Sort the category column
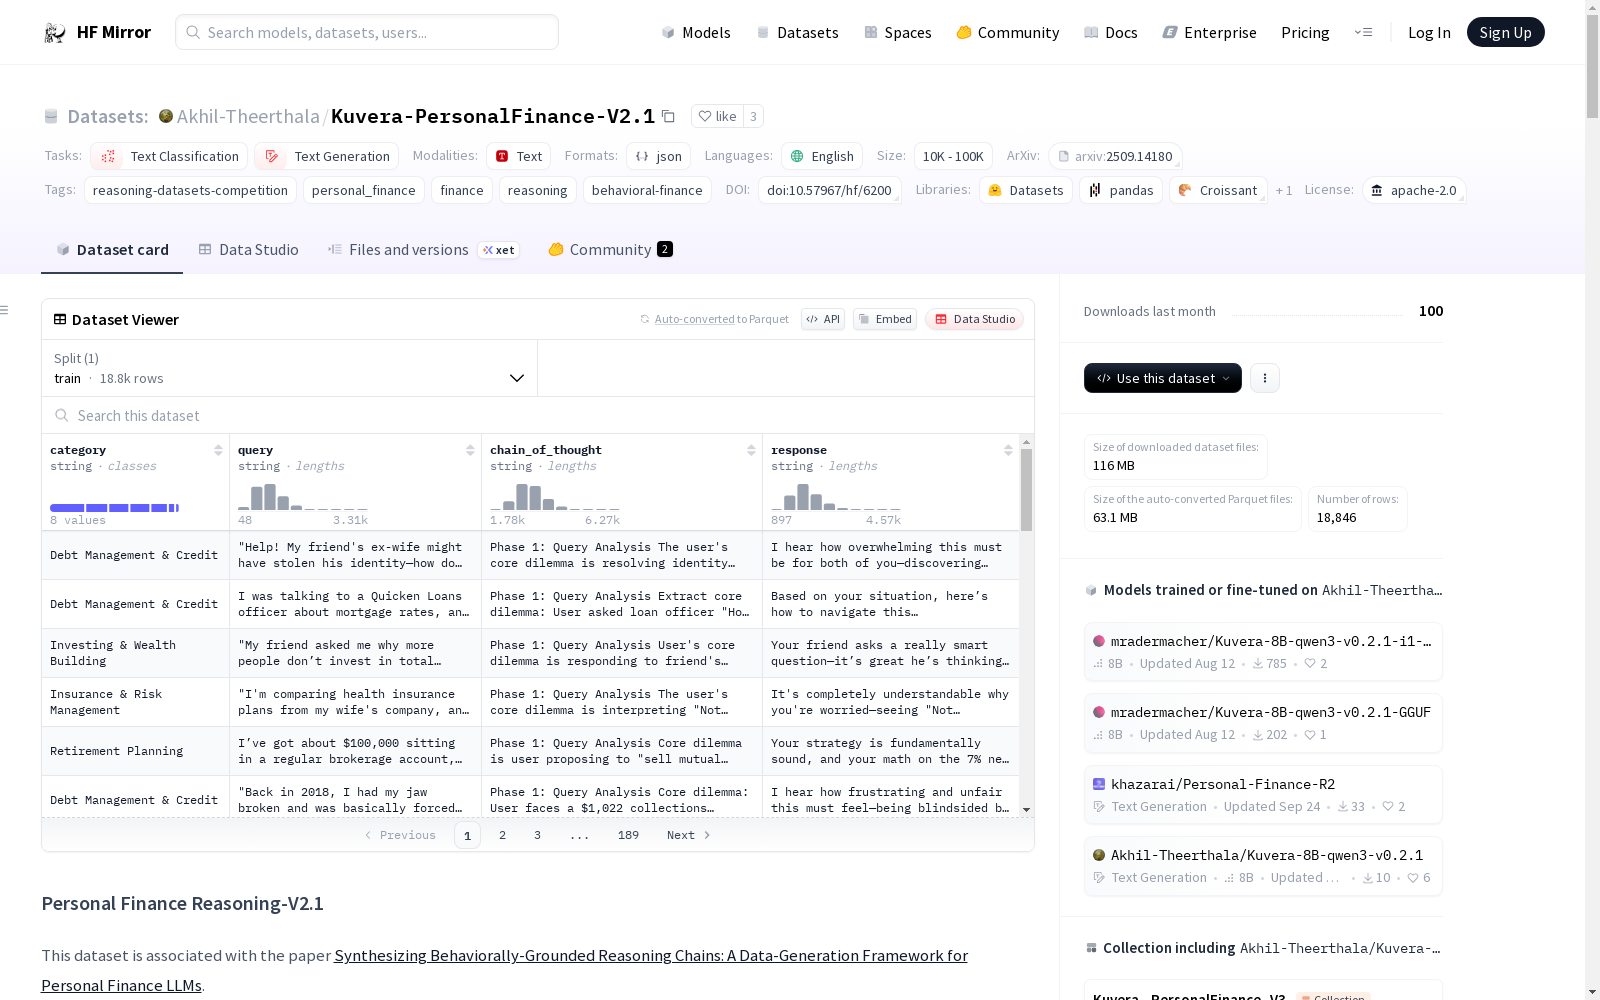This screenshot has height=1000, width=1600. (x=218, y=450)
